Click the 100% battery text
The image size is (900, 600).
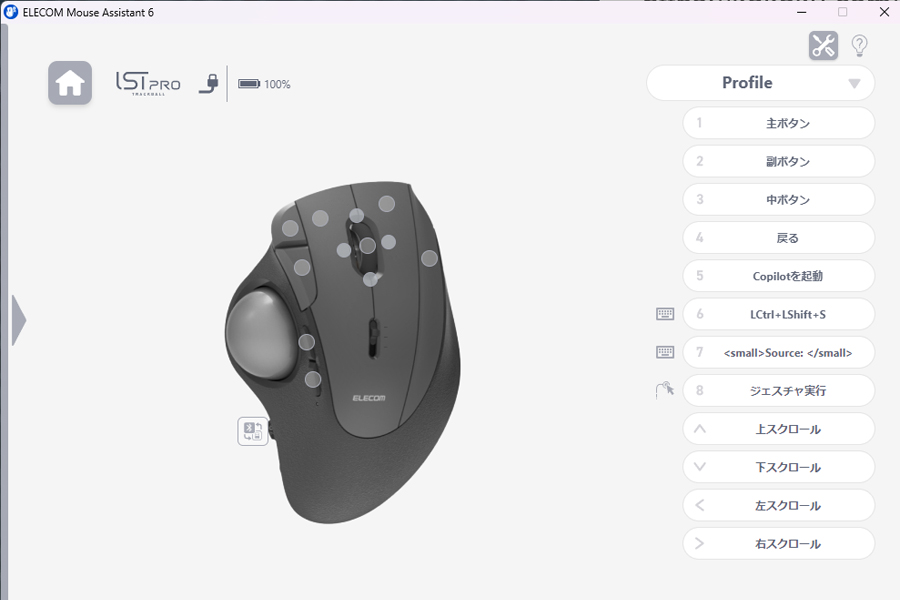pyautogui.click(x=277, y=84)
